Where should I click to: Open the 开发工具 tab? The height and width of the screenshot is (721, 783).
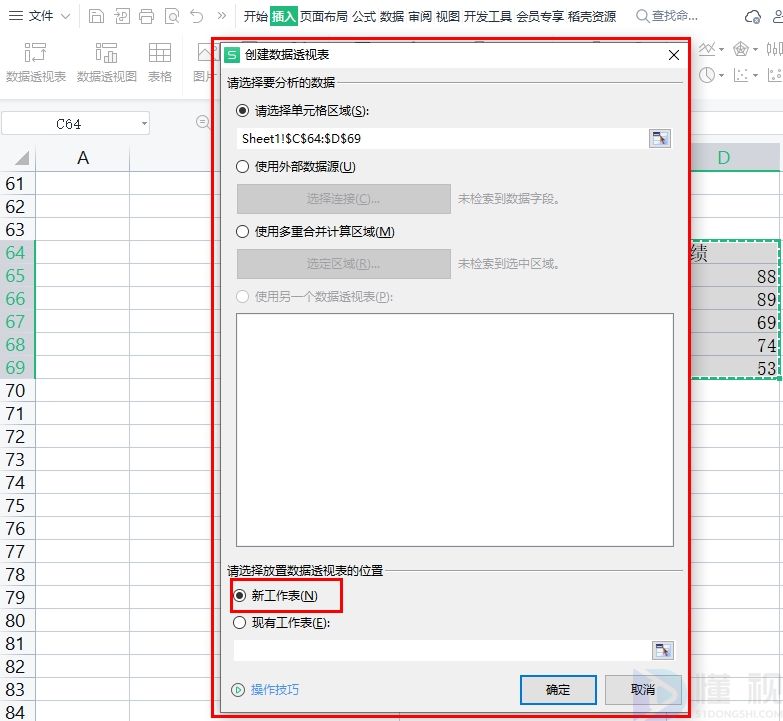pyautogui.click(x=488, y=16)
